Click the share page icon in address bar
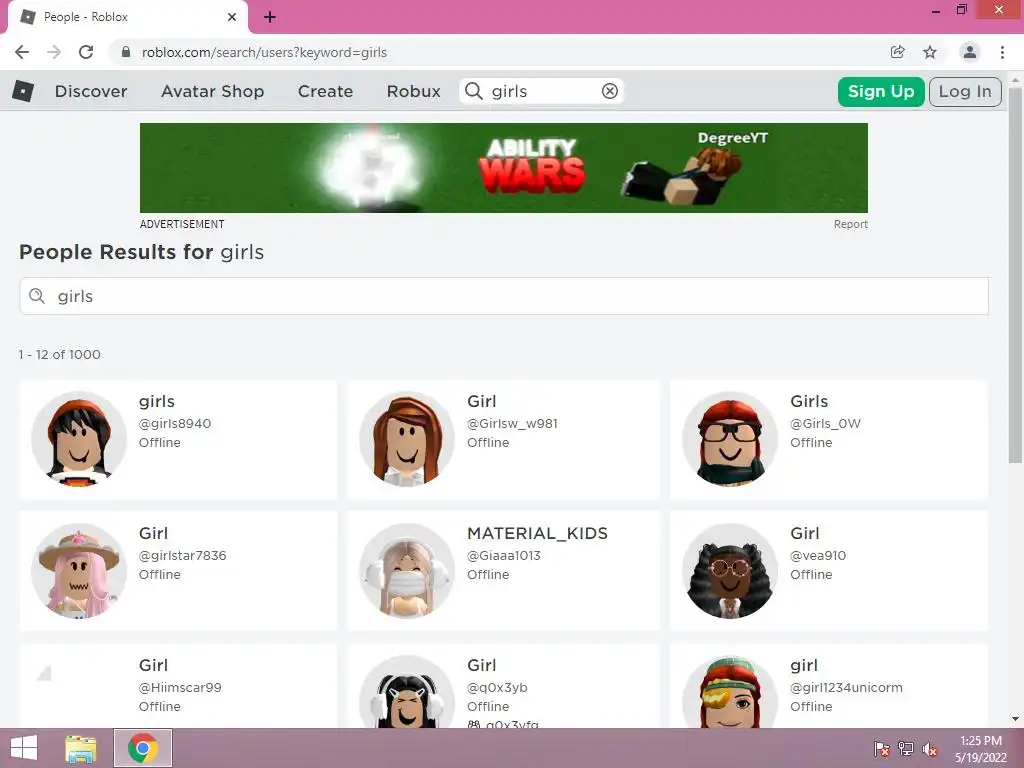Image resolution: width=1024 pixels, height=768 pixels. (x=898, y=52)
